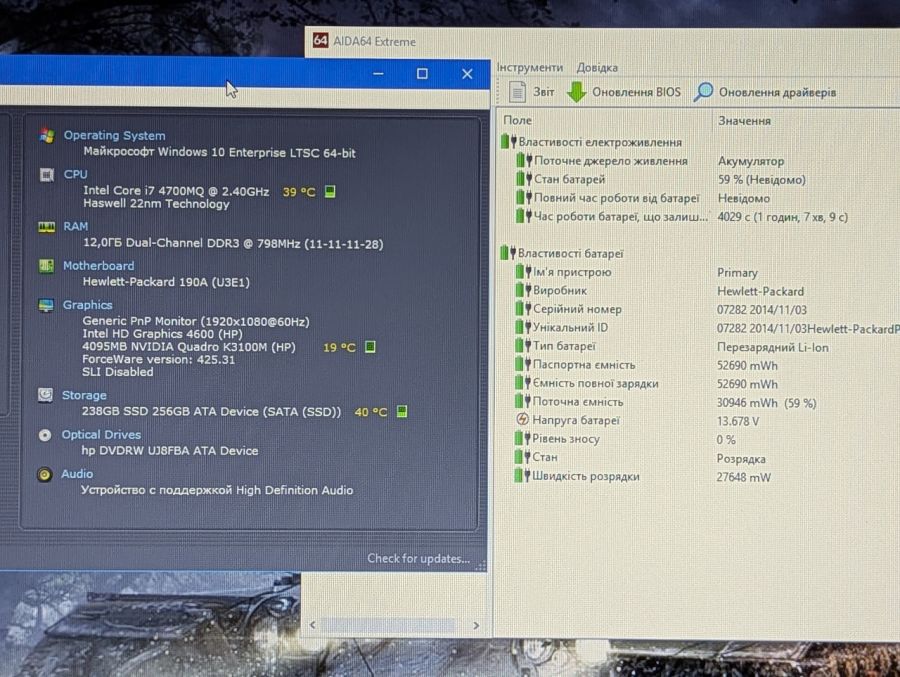Click the 30946 mWh (59 %) value
This screenshot has width=900, height=677.
(x=766, y=403)
